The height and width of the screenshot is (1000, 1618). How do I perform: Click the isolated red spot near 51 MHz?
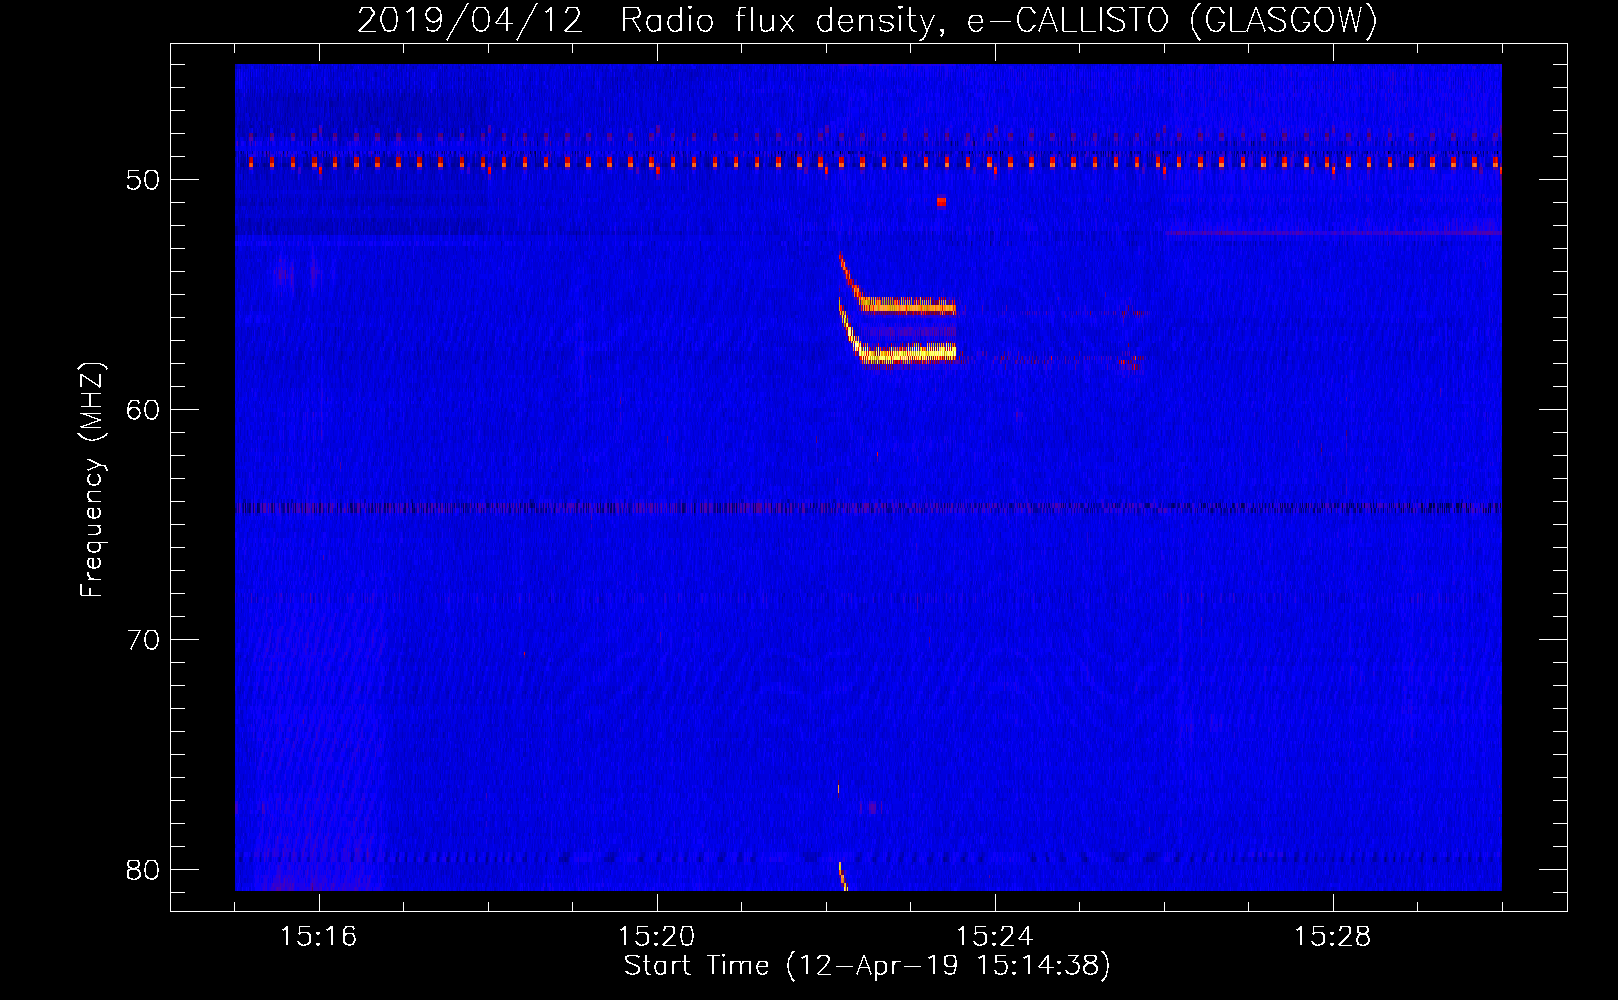pos(941,201)
